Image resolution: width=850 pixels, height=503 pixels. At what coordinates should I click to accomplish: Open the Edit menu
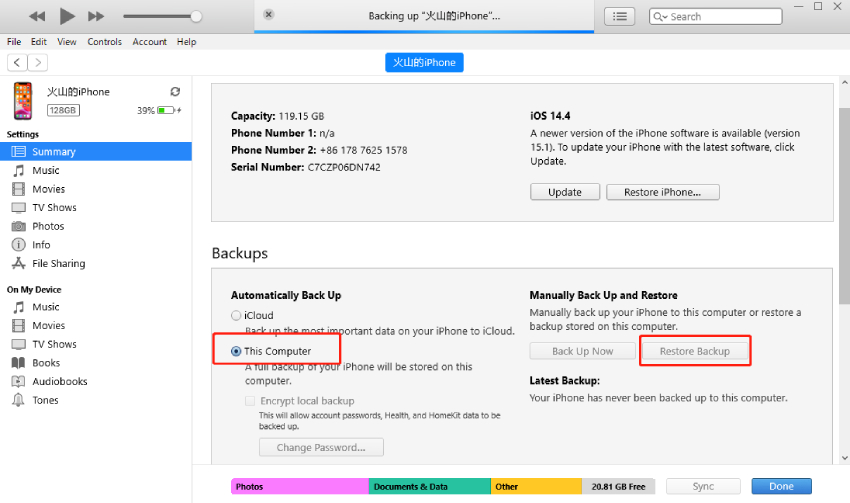pos(38,42)
